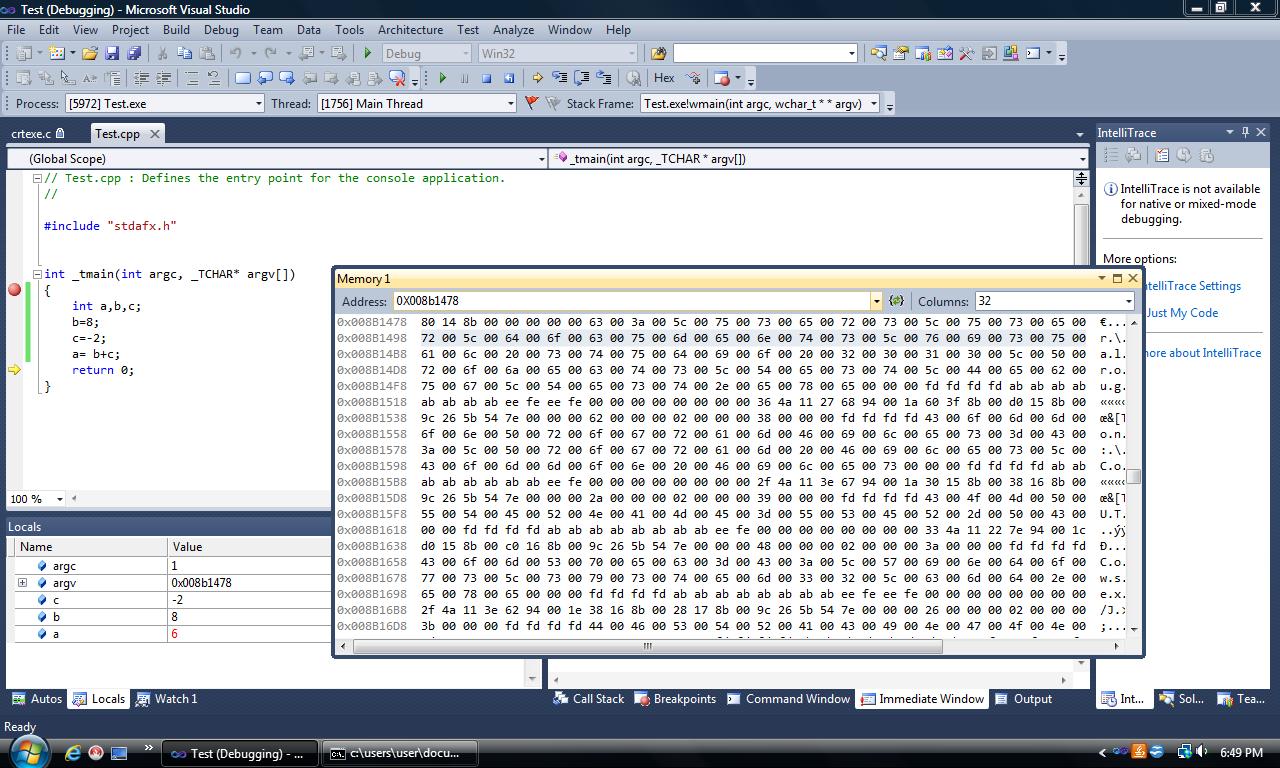Image resolution: width=1280 pixels, height=768 pixels.
Task: Toggle Hex display button
Action: pos(664,77)
